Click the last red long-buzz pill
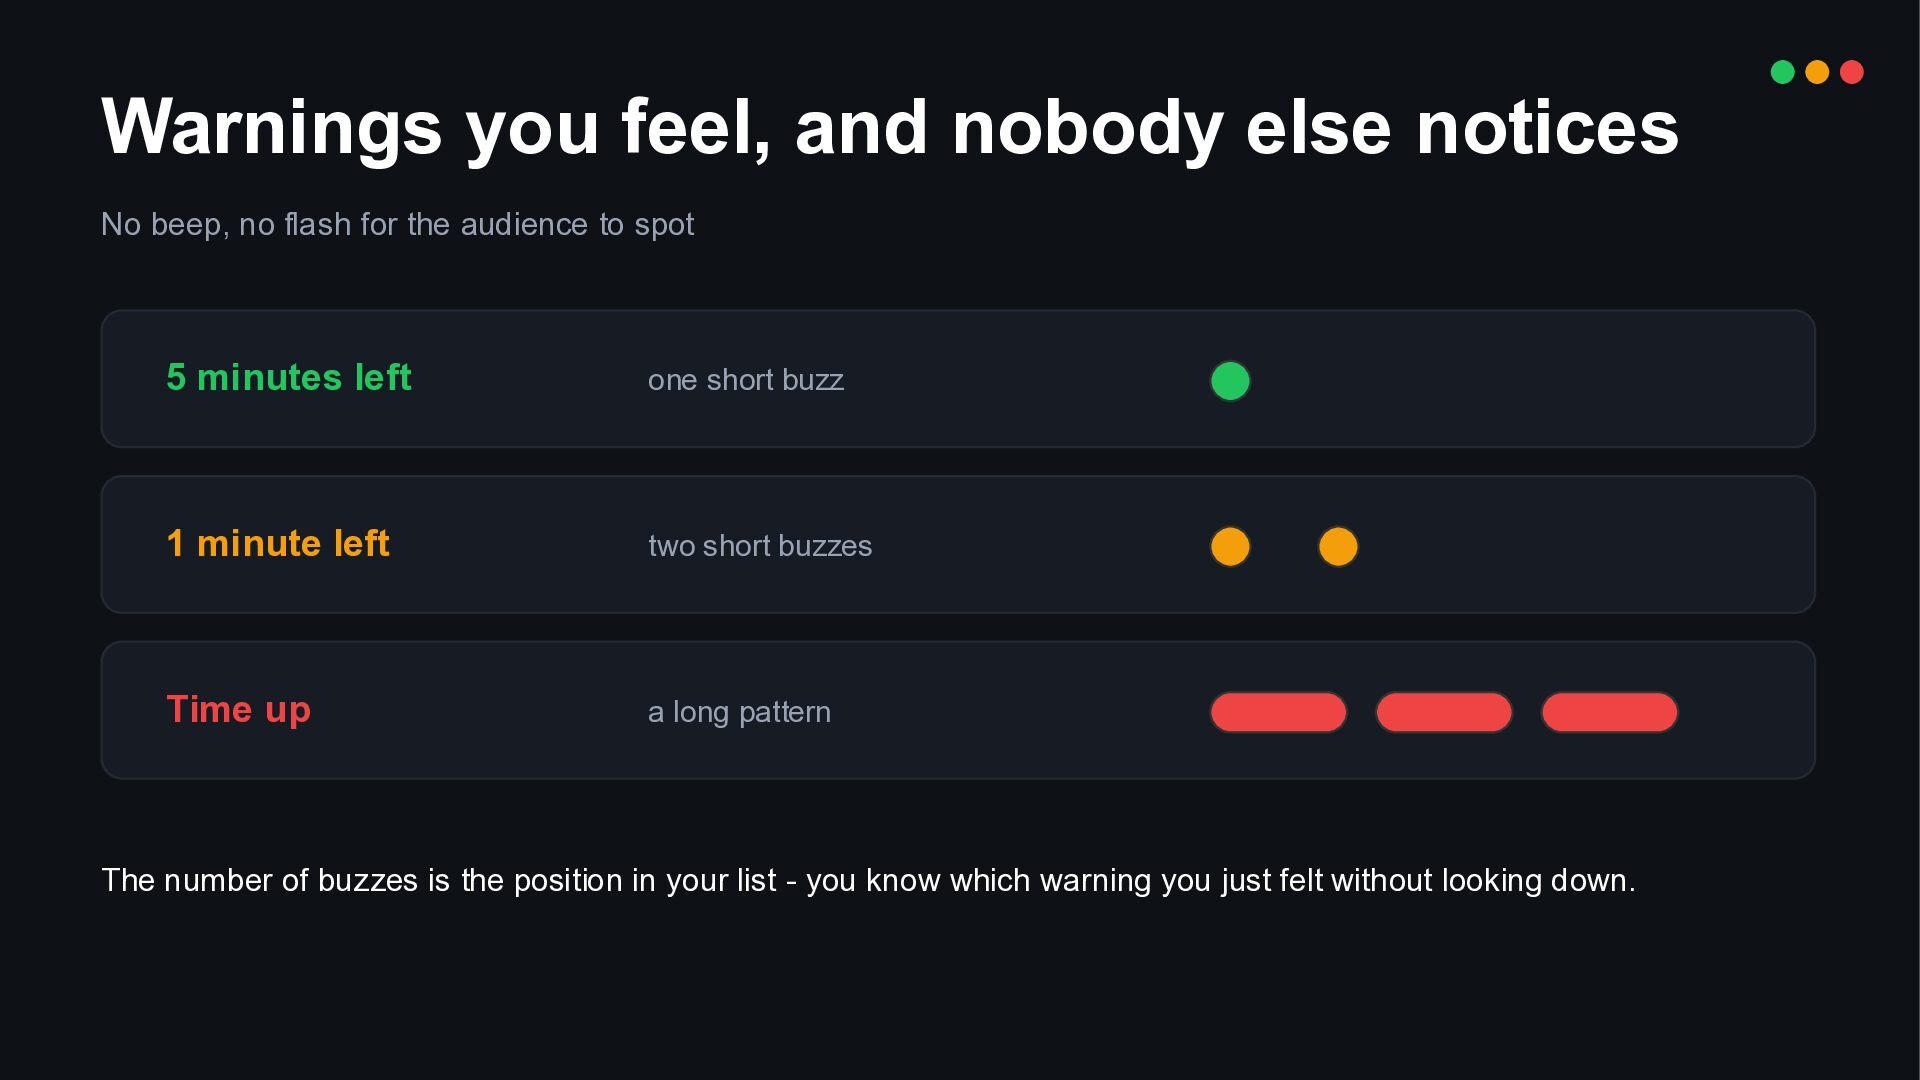 pyautogui.click(x=1610, y=712)
